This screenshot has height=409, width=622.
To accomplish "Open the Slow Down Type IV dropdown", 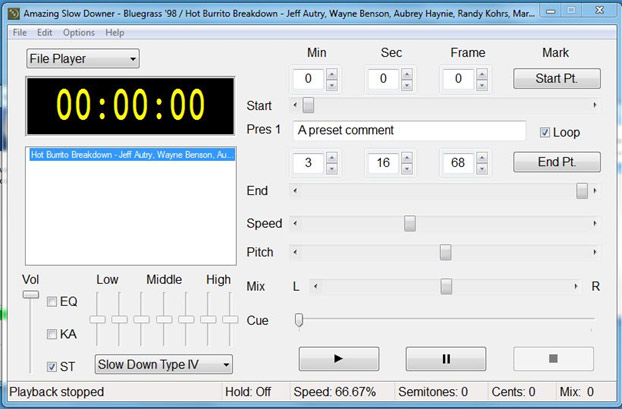I will (x=164, y=364).
